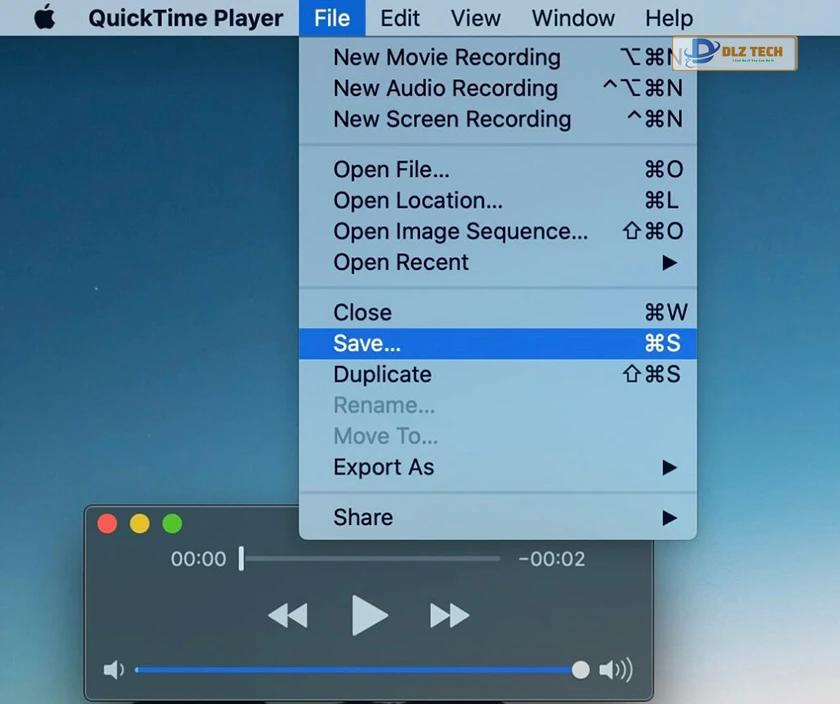The height and width of the screenshot is (704, 840).
Task: Set maximum volume with loud speaker icon
Action: click(x=616, y=670)
